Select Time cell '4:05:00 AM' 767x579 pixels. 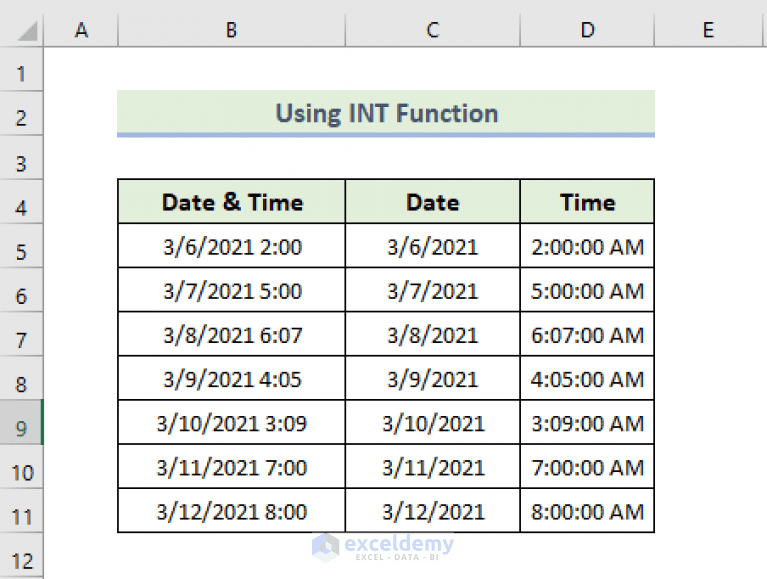587,378
